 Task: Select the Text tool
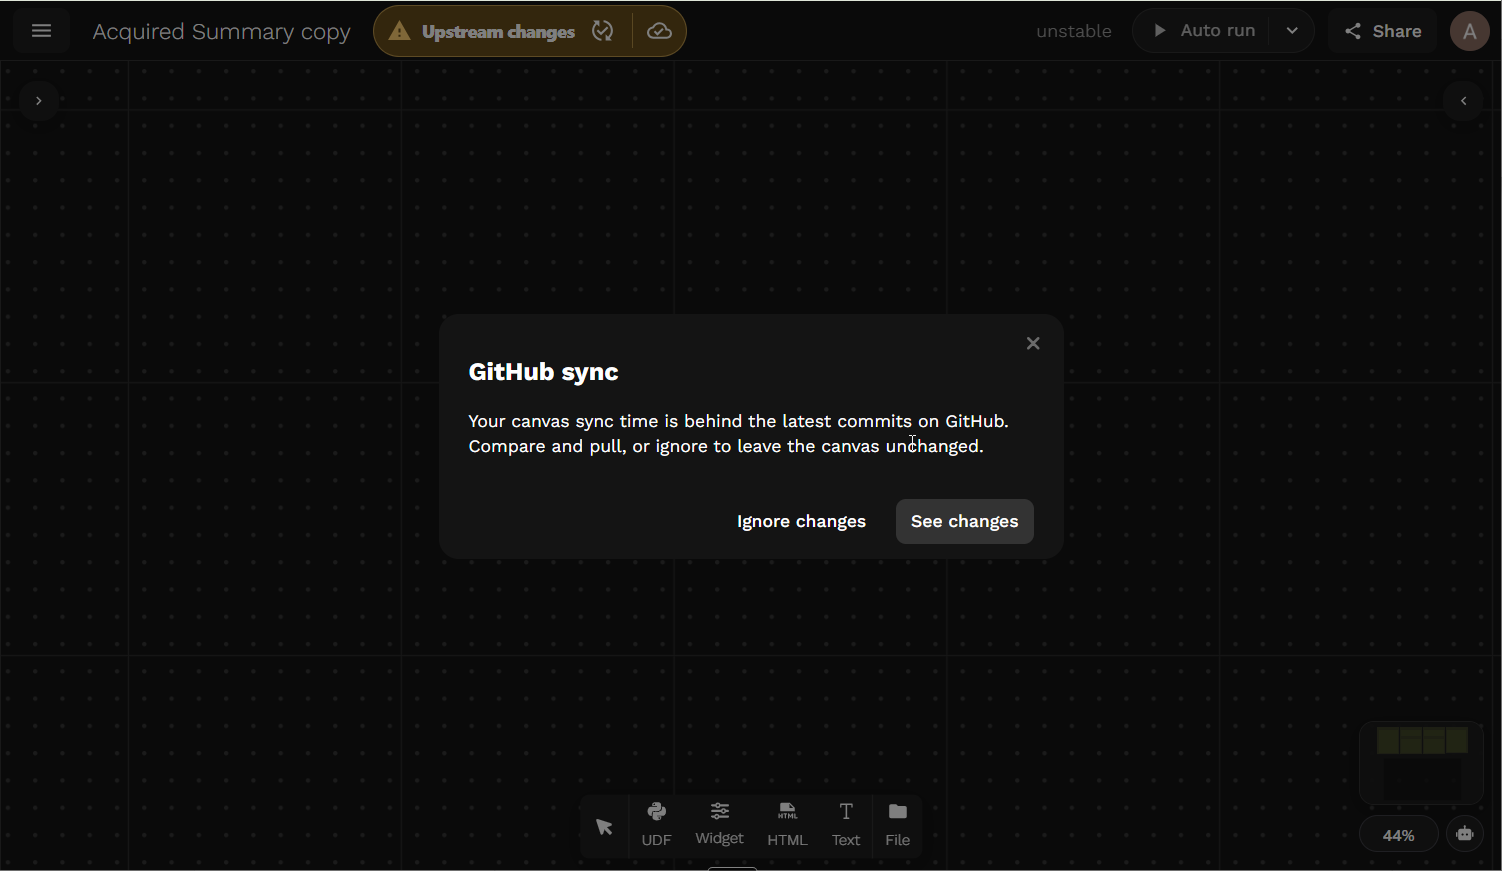click(x=846, y=825)
